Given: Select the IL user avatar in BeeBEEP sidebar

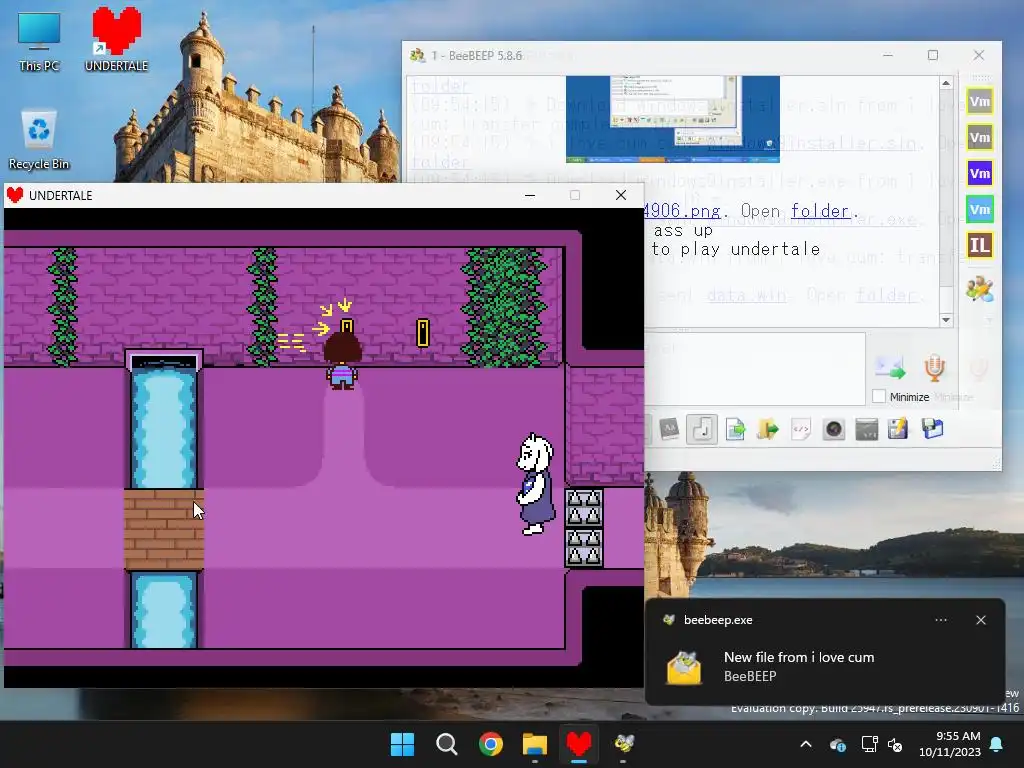Looking at the screenshot, I should [x=980, y=246].
